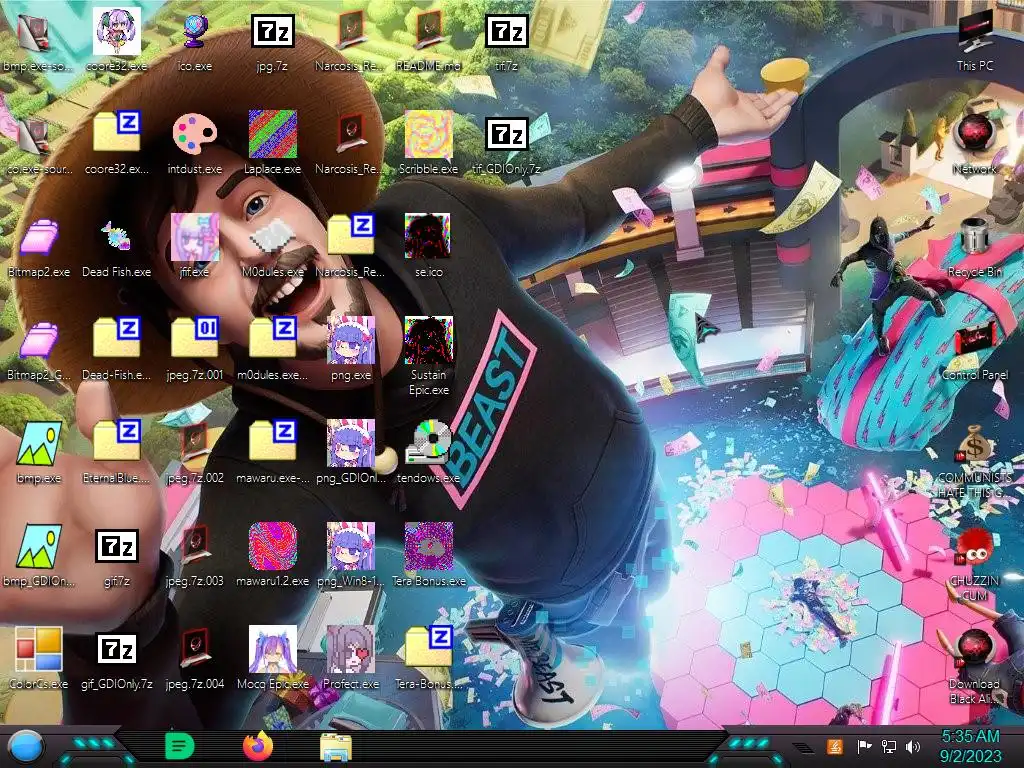Select the mawaru.exe-... zipped folder
The height and width of the screenshot is (768, 1024).
click(272, 441)
